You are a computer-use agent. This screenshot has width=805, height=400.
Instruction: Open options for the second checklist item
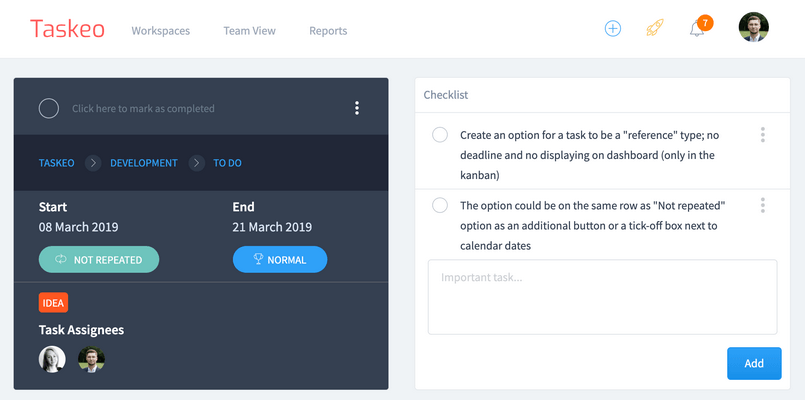click(763, 205)
